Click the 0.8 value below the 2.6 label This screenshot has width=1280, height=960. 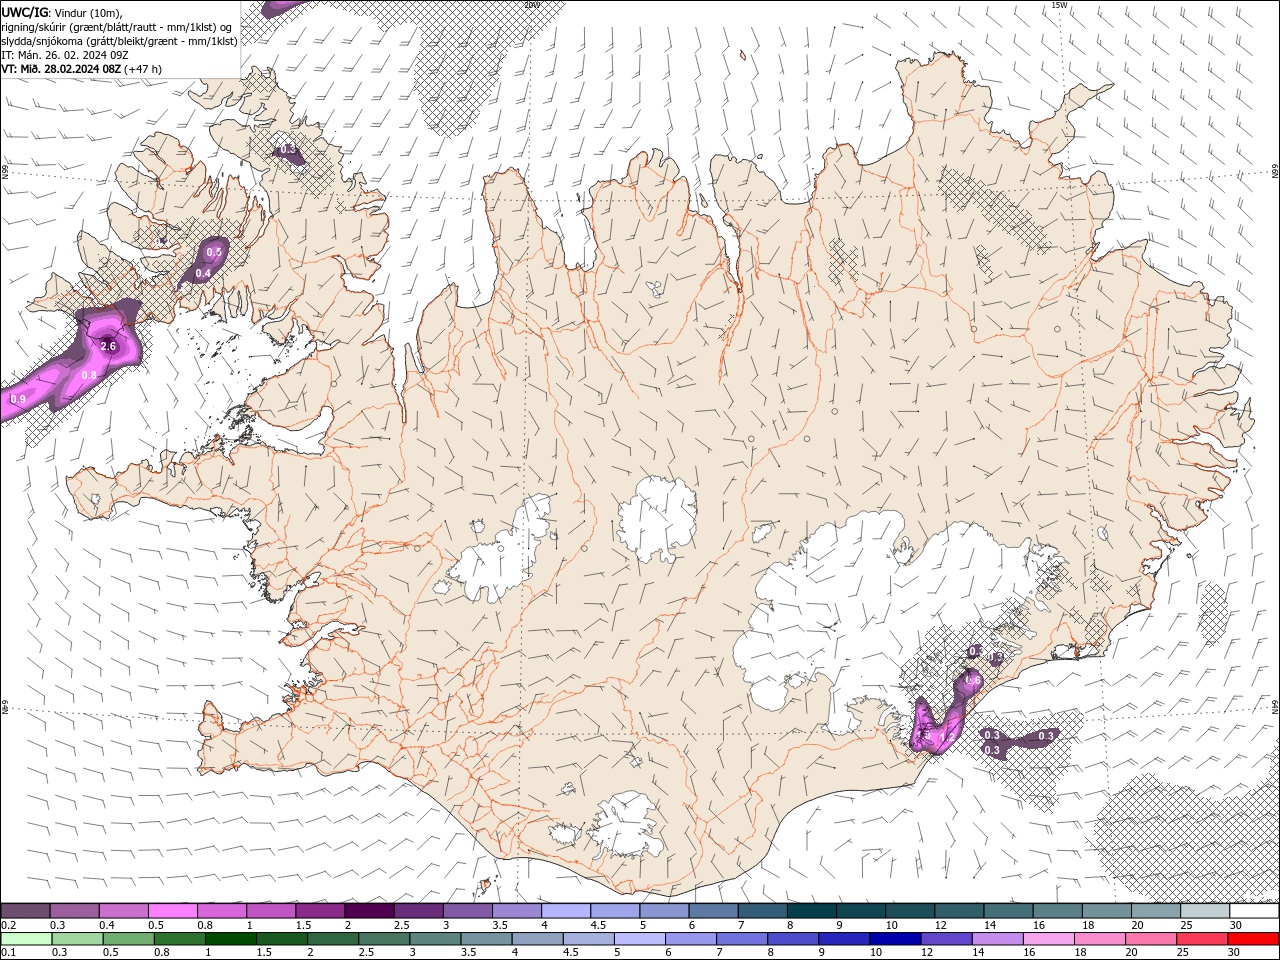coord(89,375)
